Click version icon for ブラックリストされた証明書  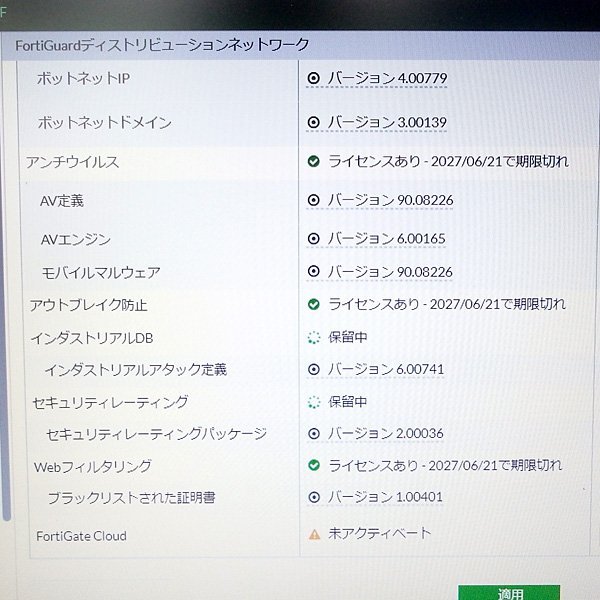point(314,497)
